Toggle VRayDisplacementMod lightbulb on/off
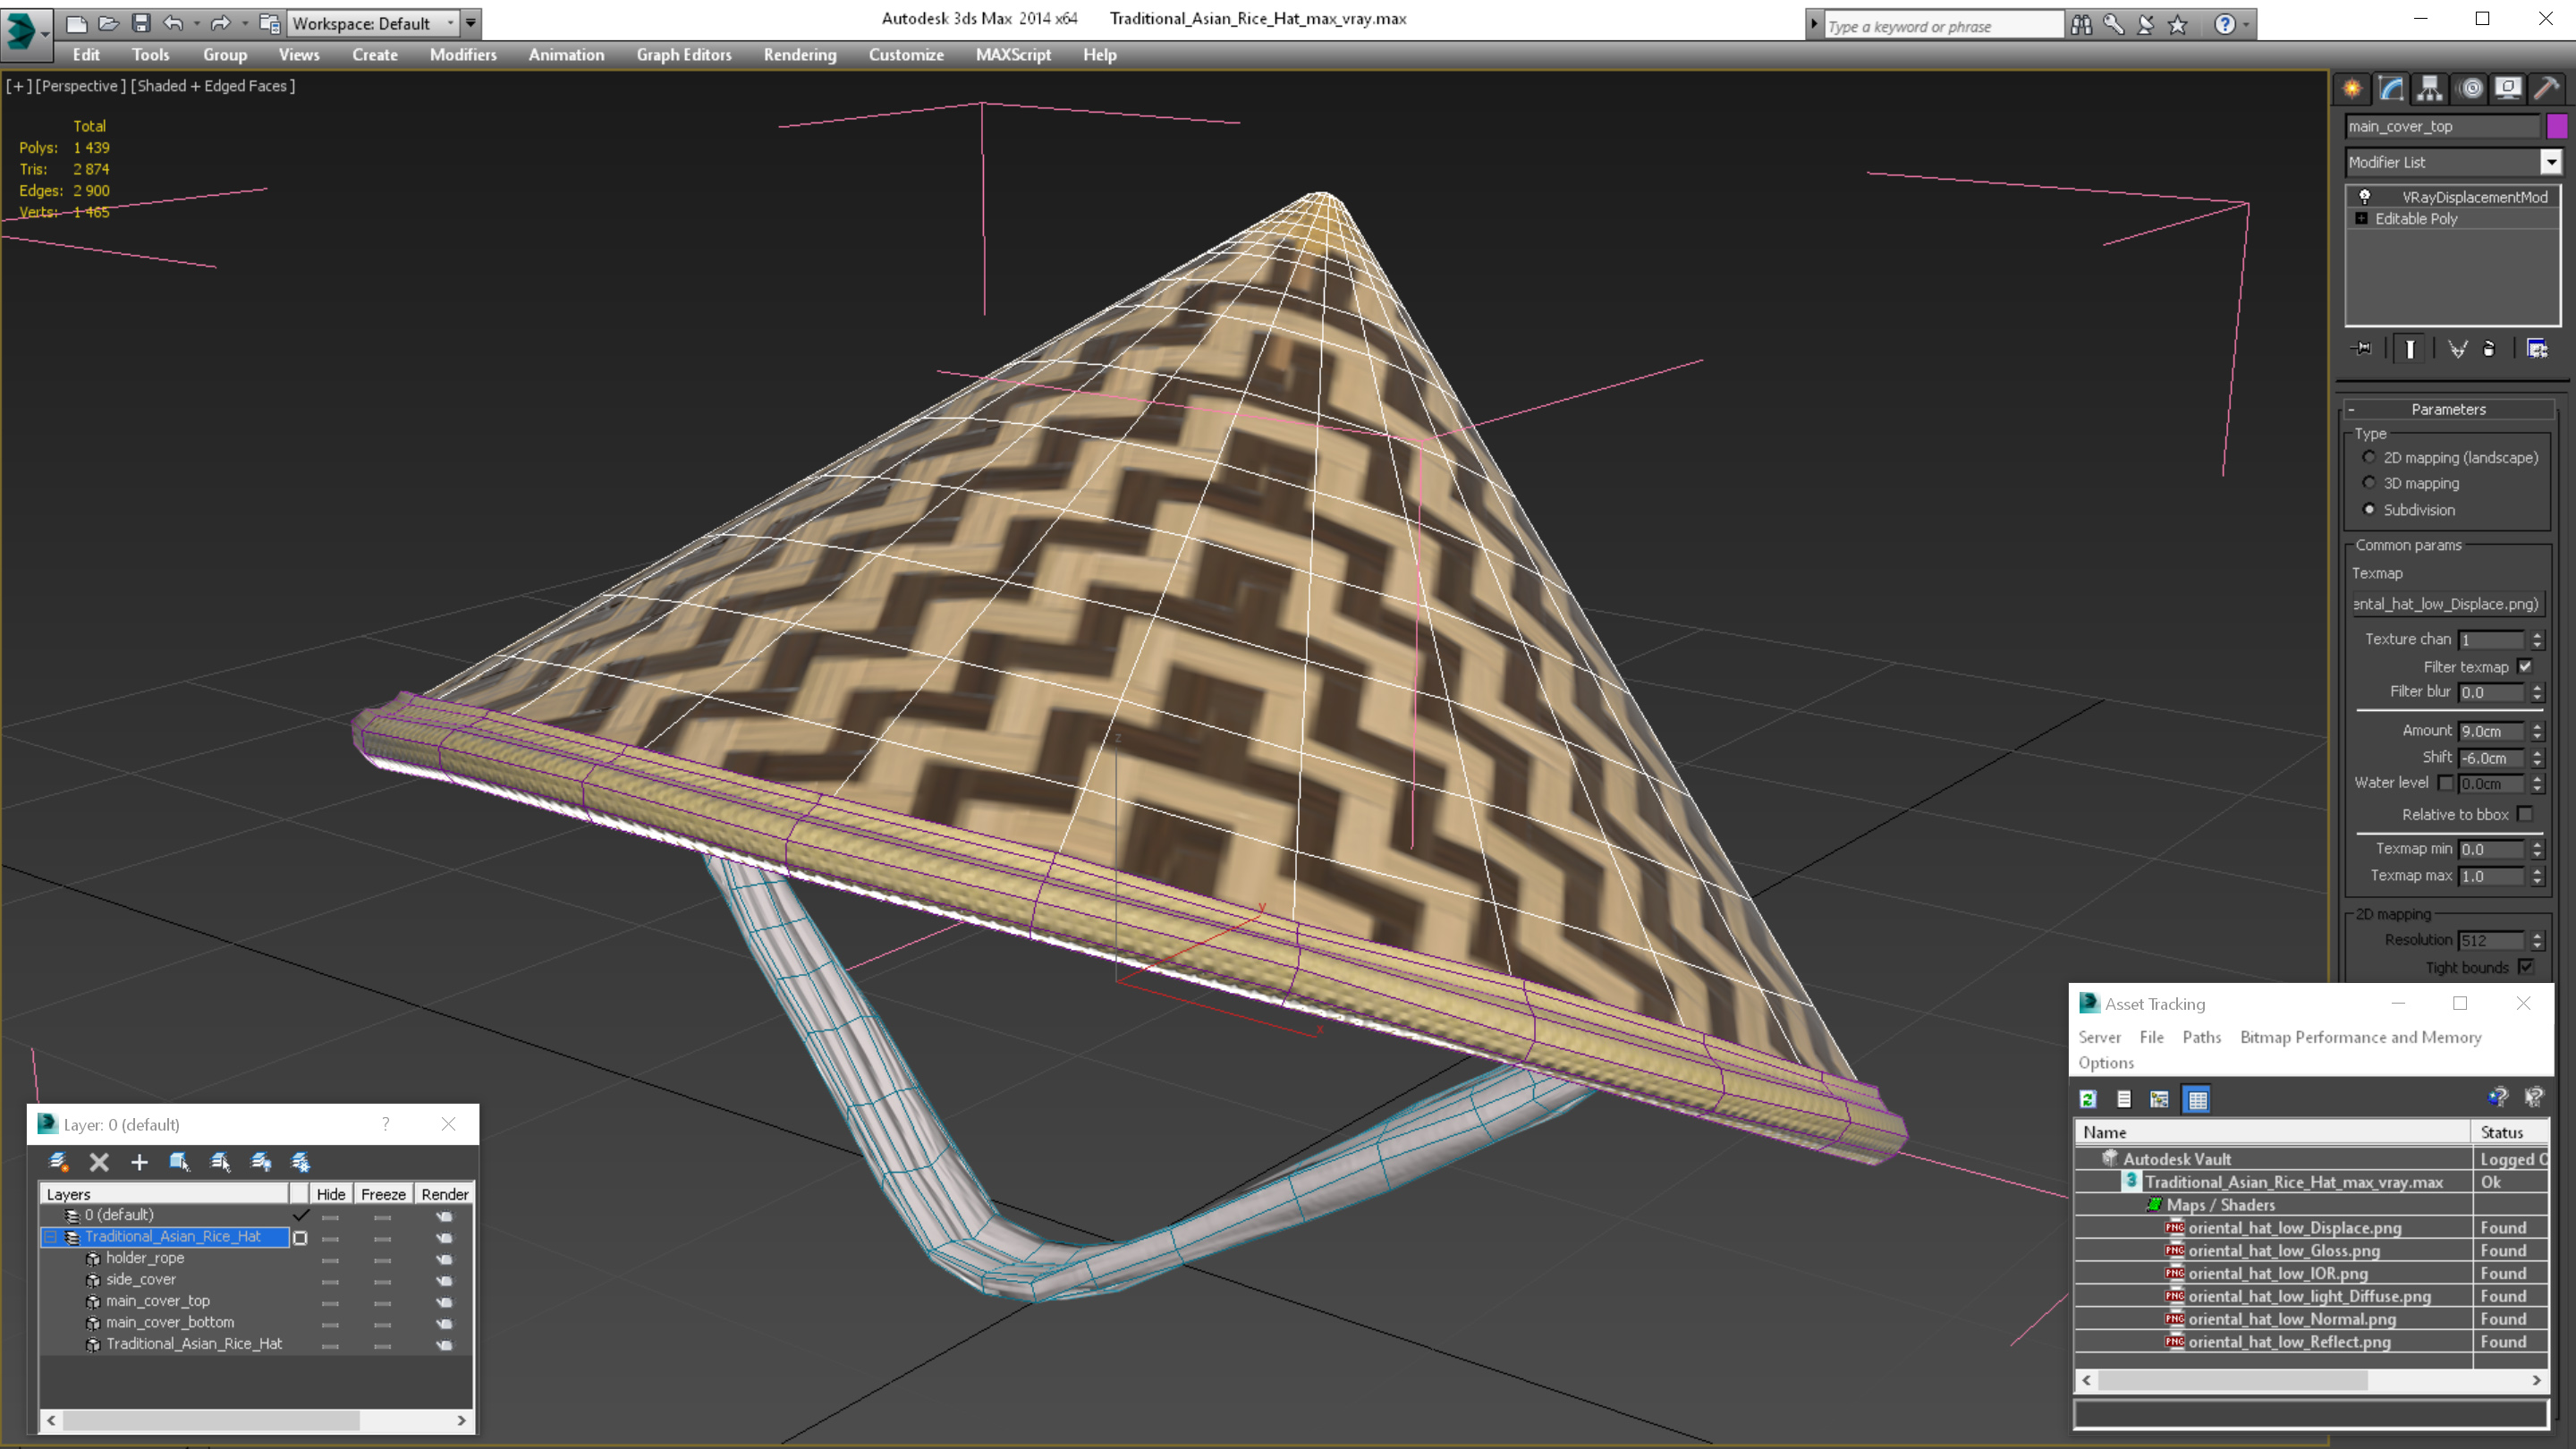Screen dimensions: 2576x1449 (2365, 197)
